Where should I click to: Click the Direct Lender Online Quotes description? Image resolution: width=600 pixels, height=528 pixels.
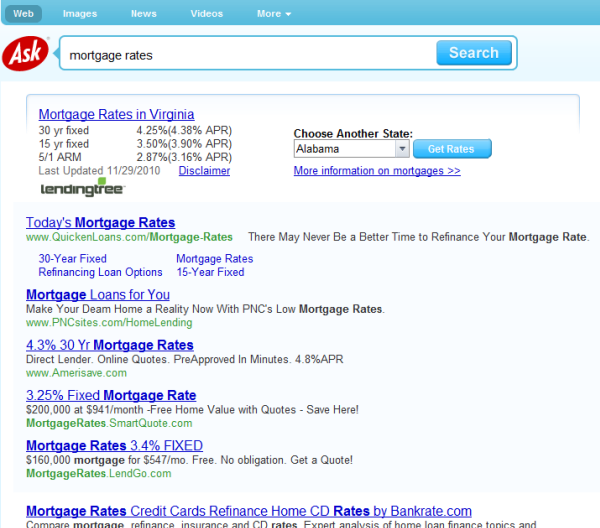tap(184, 359)
